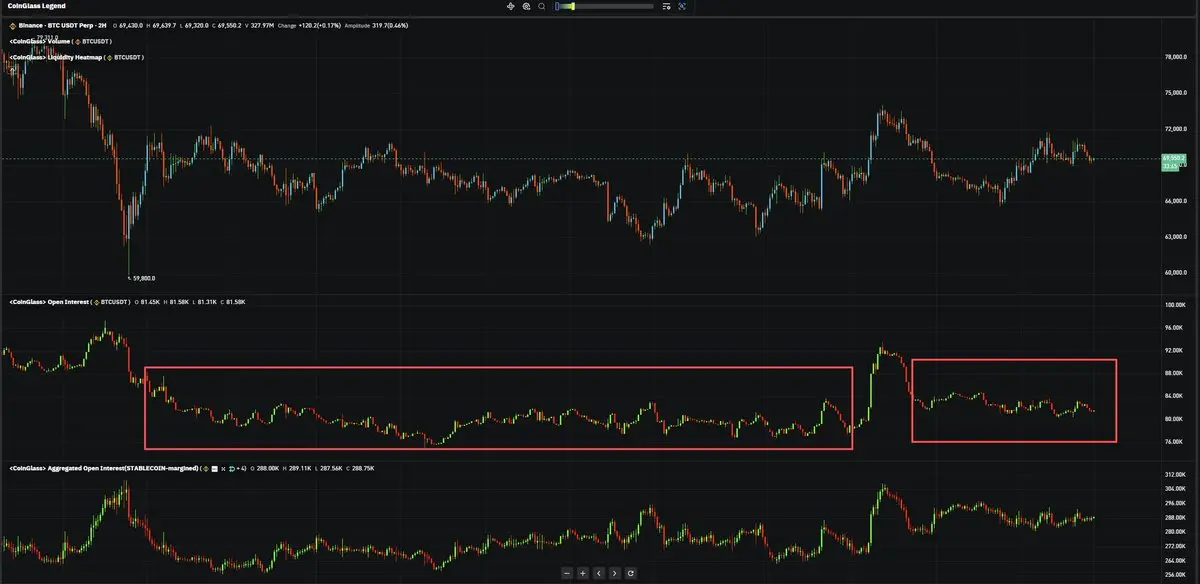Zoom in the chart with plus button
Image resolution: width=1200 pixels, height=584 pixels.
tap(583, 573)
